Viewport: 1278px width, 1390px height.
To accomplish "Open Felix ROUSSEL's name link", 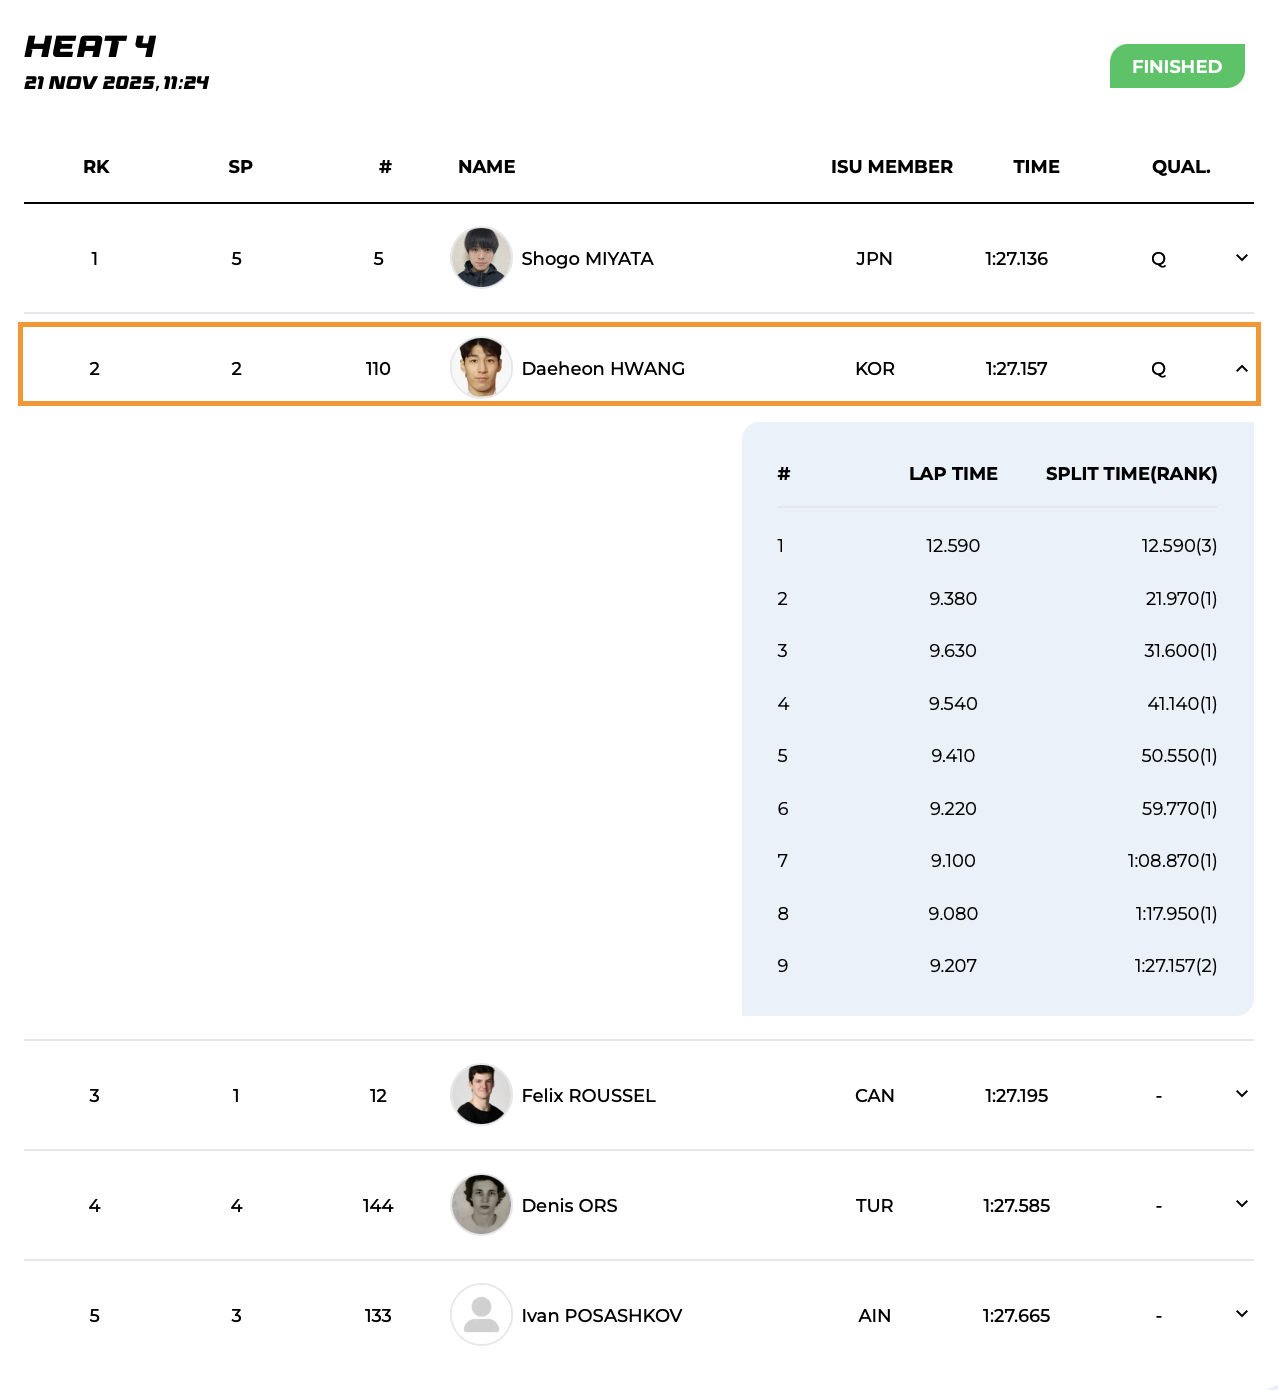I will pos(588,1096).
